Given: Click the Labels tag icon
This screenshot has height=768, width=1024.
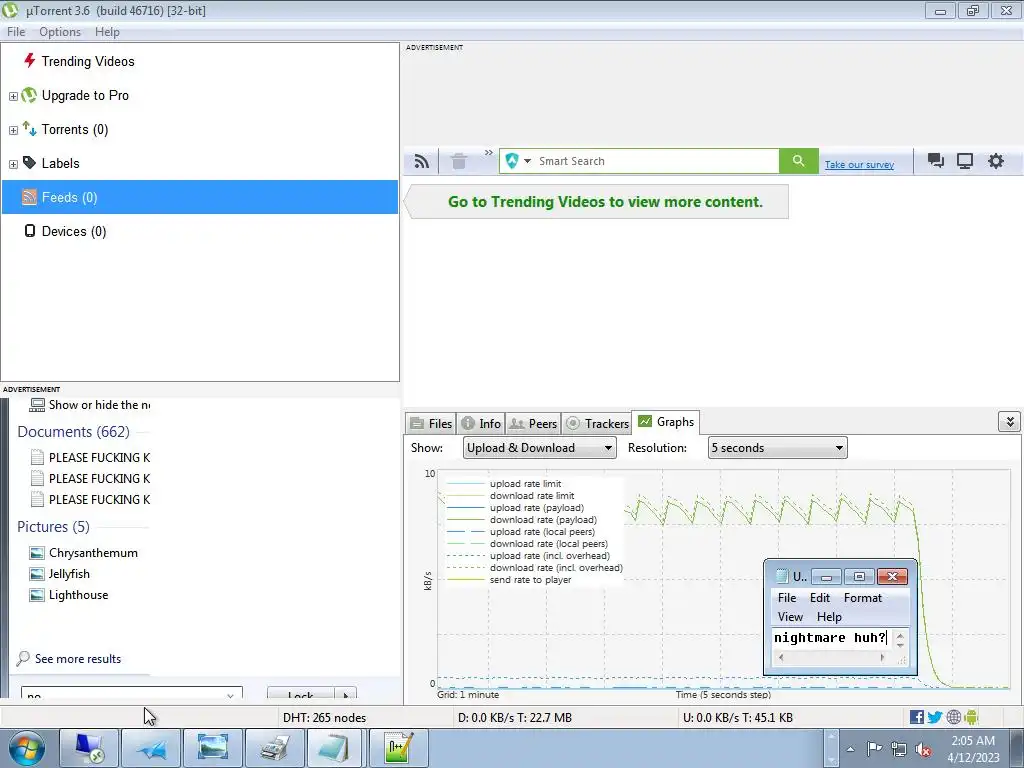Looking at the screenshot, I should [x=29, y=163].
